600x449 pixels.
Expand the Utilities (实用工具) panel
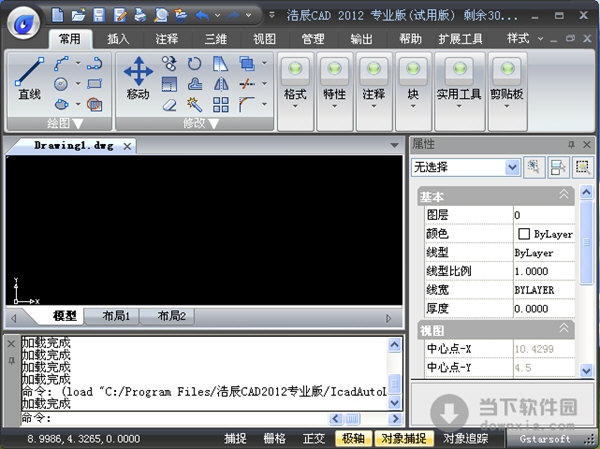coord(459,92)
